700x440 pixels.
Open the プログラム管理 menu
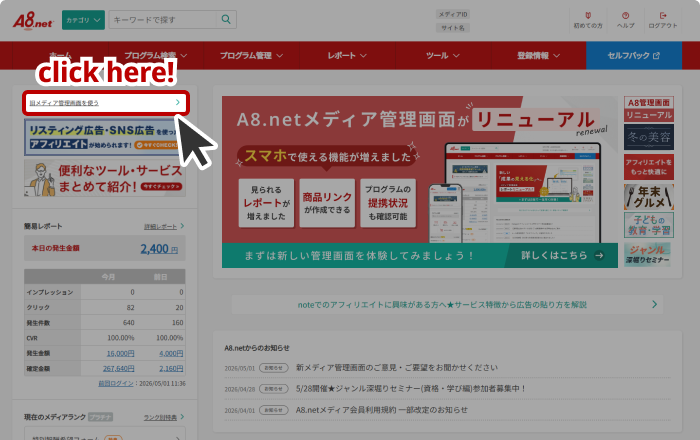(x=251, y=55)
